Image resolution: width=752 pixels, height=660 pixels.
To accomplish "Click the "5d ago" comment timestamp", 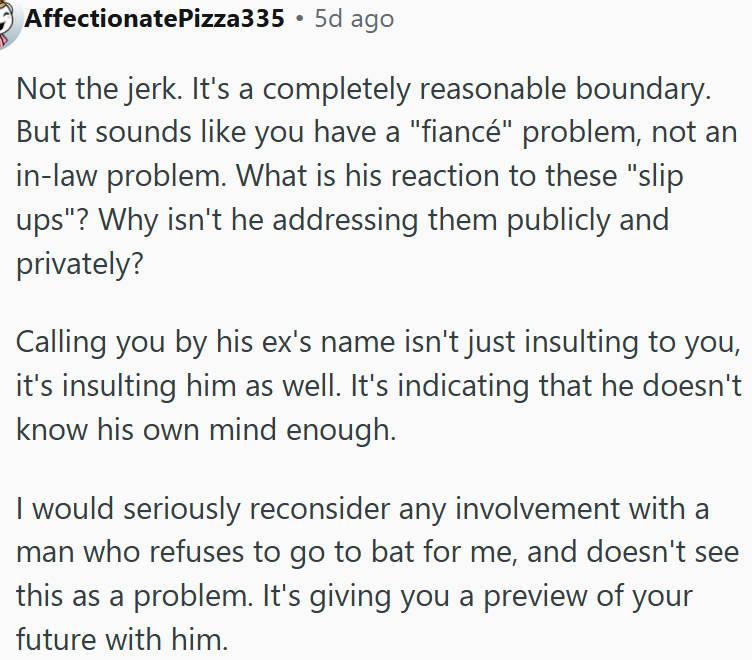I will (354, 19).
